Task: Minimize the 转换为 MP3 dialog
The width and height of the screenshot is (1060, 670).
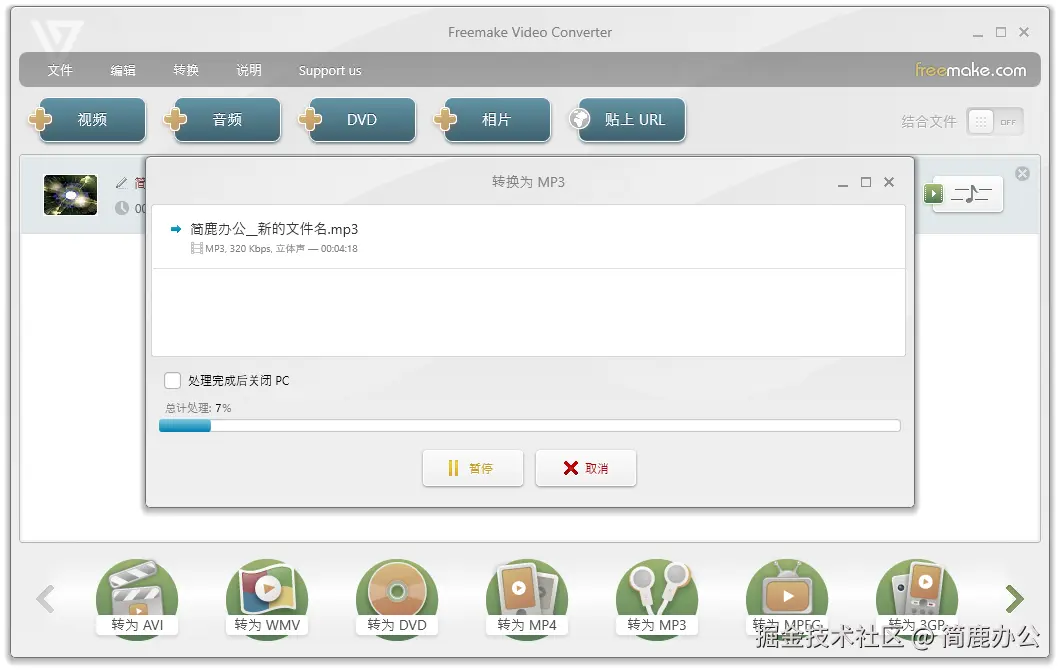Action: [843, 183]
